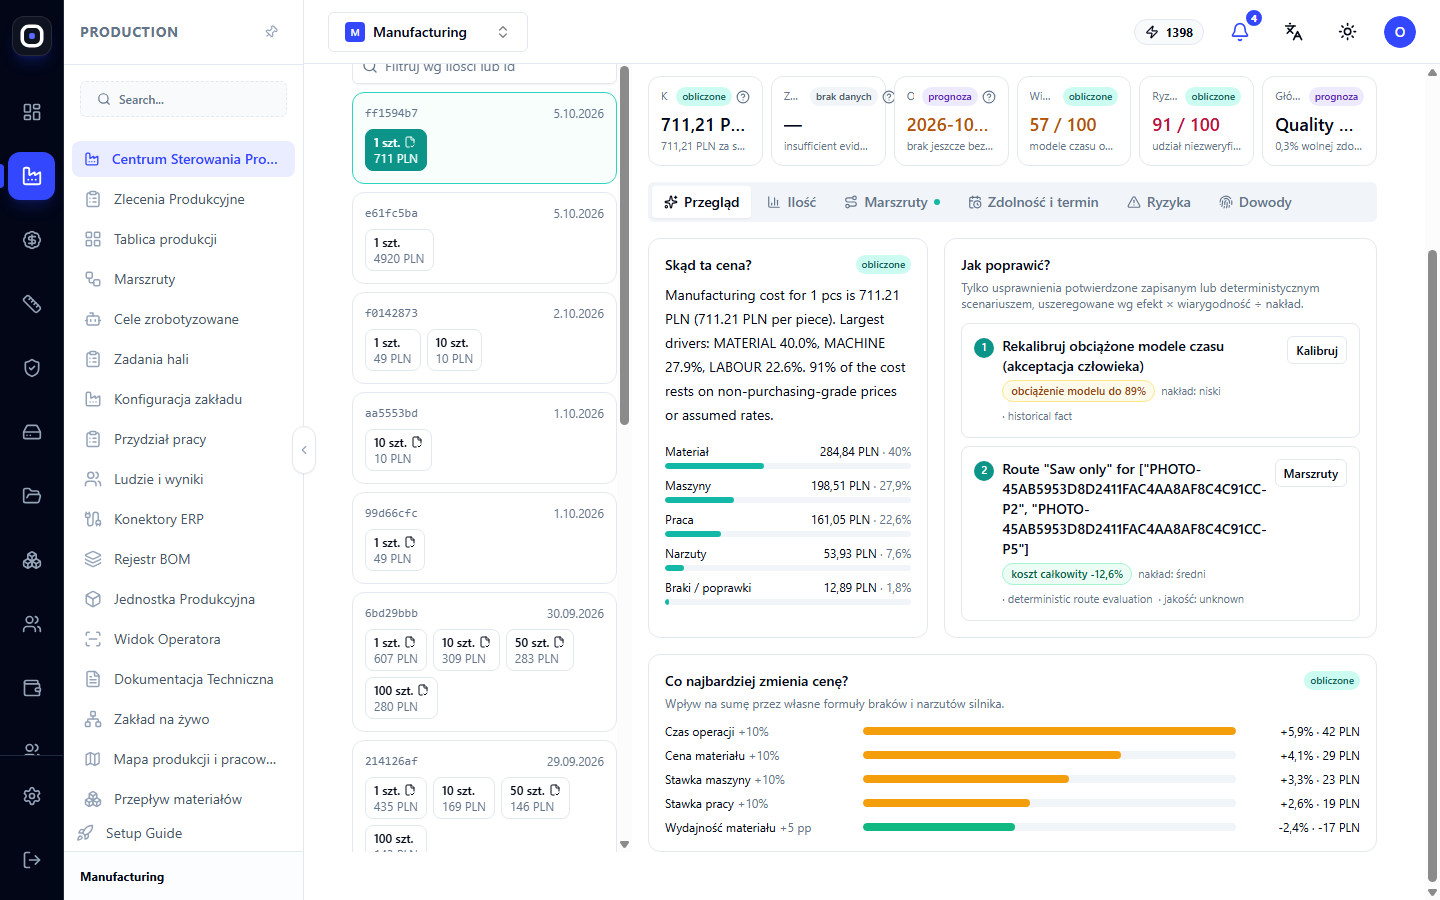1440x900 pixels.
Task: Toggle the light/dark theme sun icon
Action: coord(1347,32)
